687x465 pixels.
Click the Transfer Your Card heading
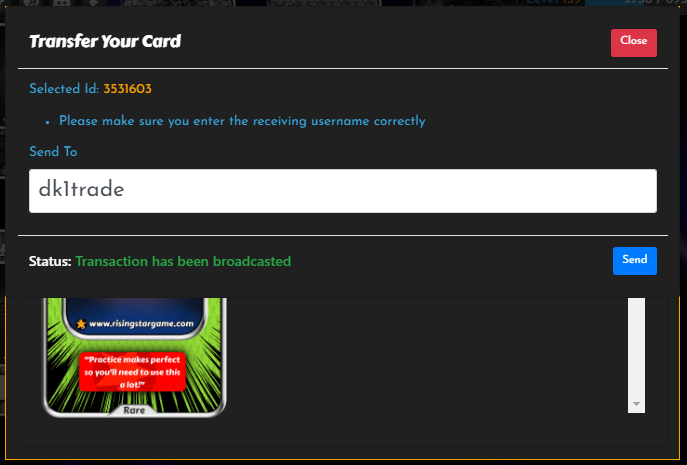tap(105, 42)
